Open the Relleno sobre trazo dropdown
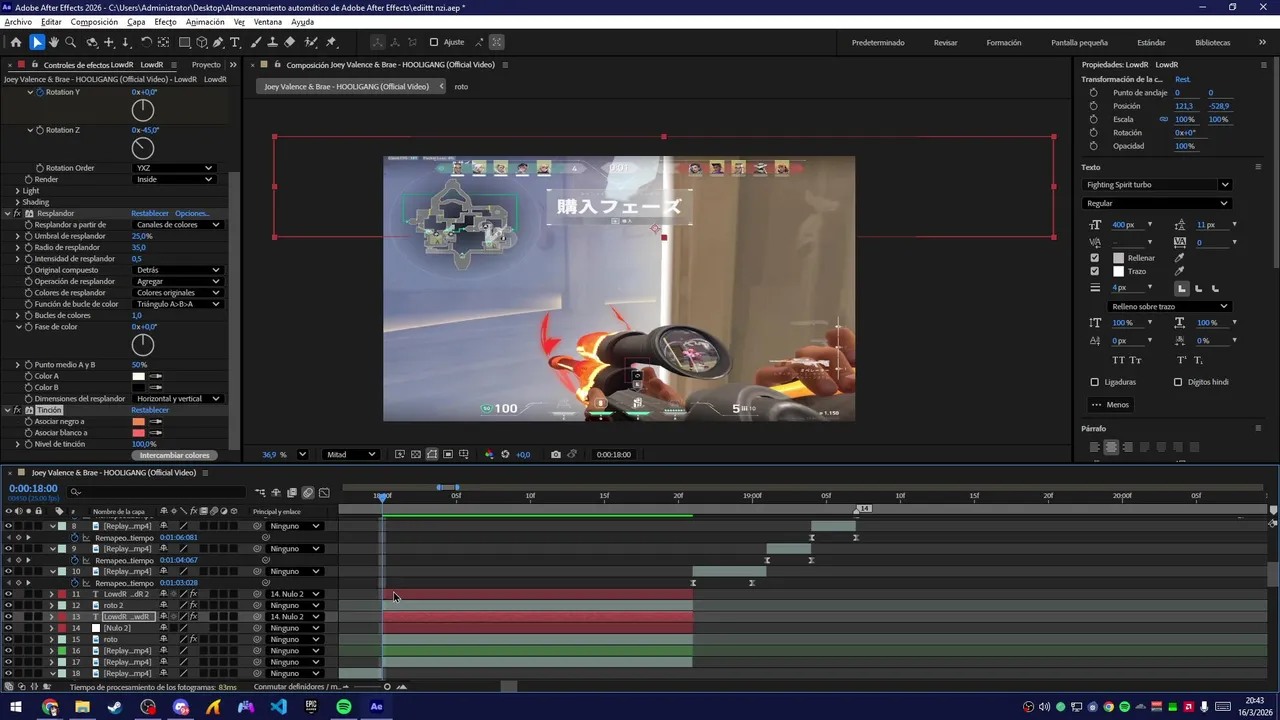Image resolution: width=1280 pixels, height=720 pixels. (x=1169, y=306)
